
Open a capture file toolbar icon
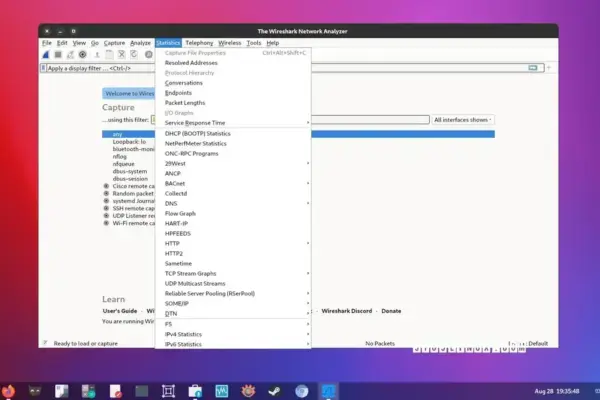(97, 55)
